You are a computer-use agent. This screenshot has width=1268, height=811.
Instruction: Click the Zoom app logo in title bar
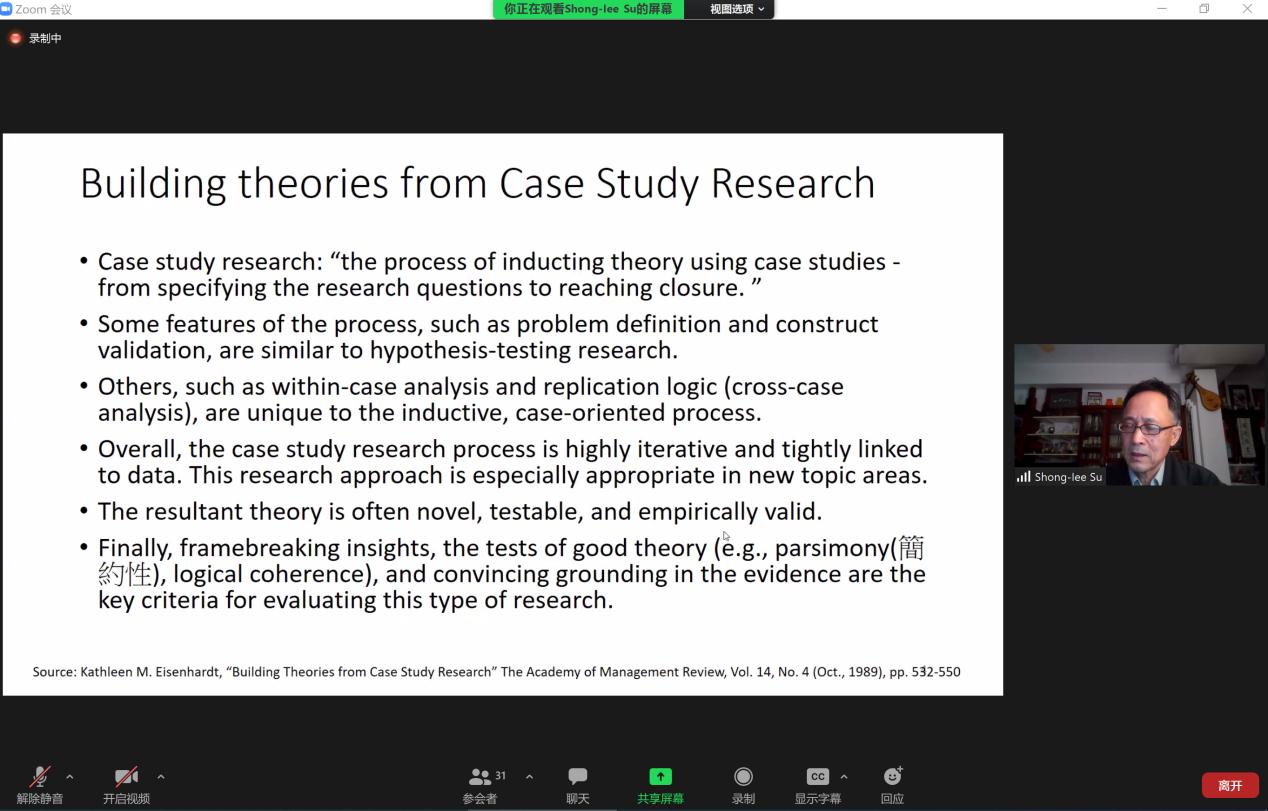tap(7, 9)
